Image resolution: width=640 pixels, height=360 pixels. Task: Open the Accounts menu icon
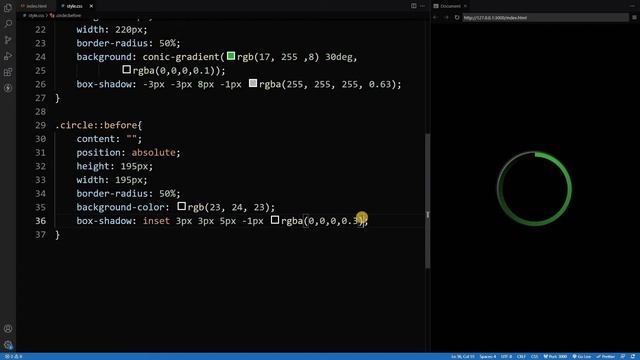pyautogui.click(x=8, y=329)
